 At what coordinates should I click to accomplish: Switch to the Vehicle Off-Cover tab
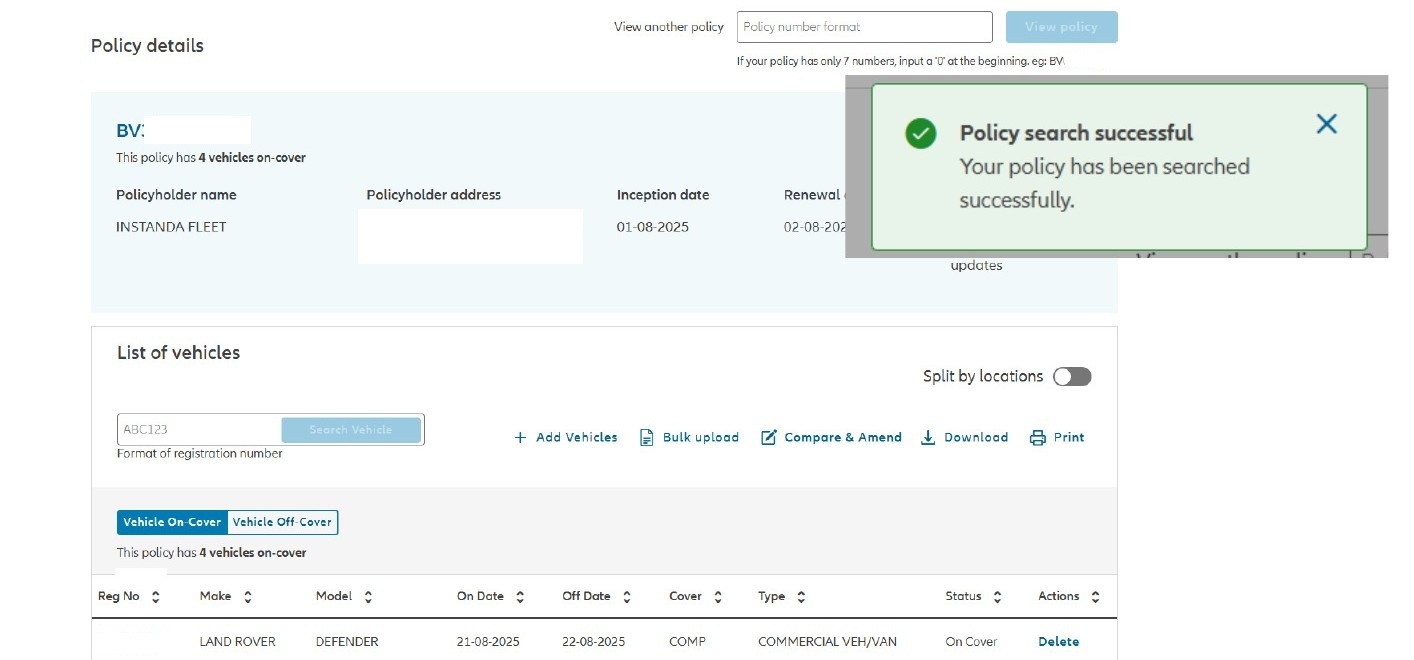[283, 522]
